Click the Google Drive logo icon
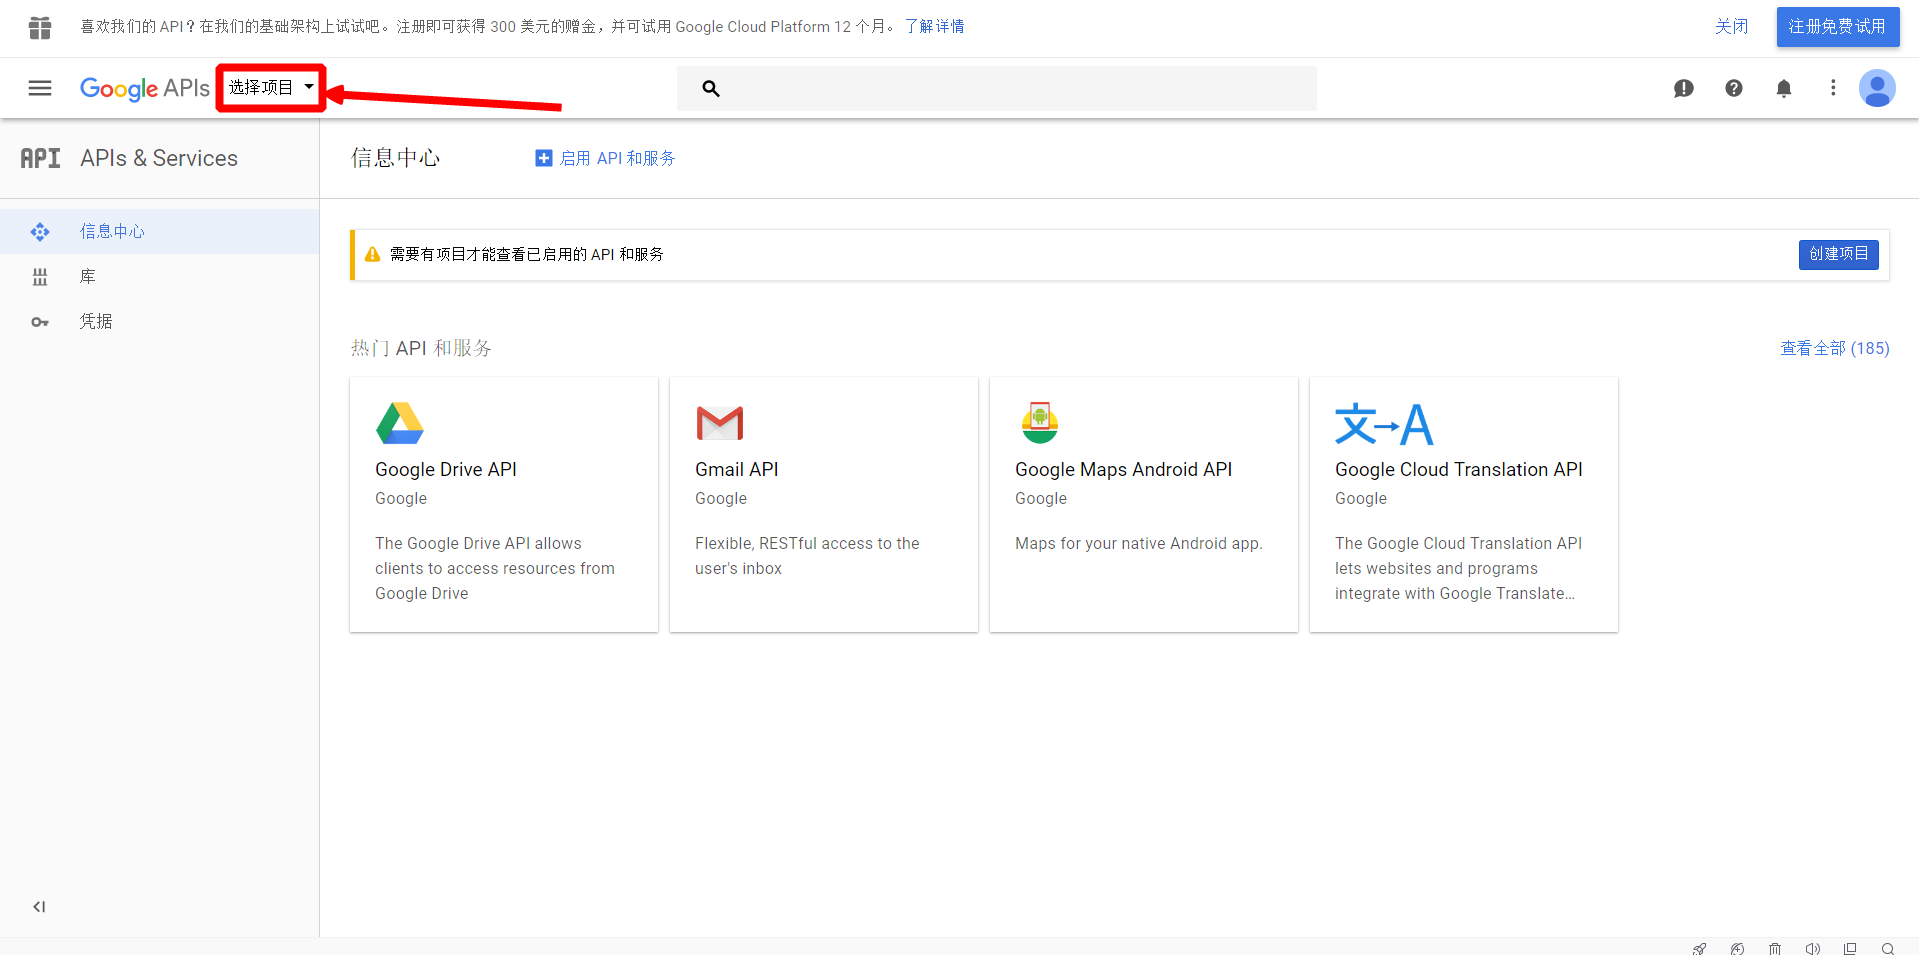This screenshot has height=955, width=1919. coord(400,423)
